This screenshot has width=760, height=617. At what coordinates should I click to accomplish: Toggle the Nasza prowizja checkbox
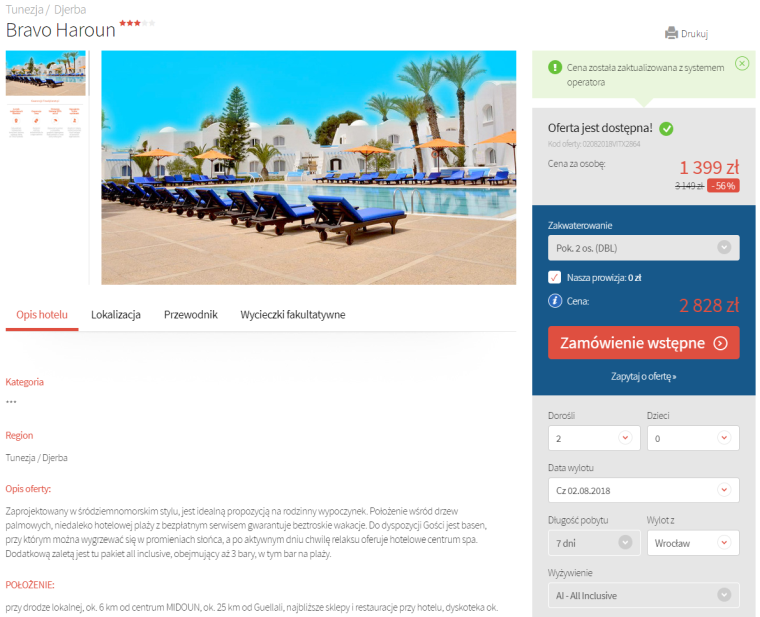[554, 277]
